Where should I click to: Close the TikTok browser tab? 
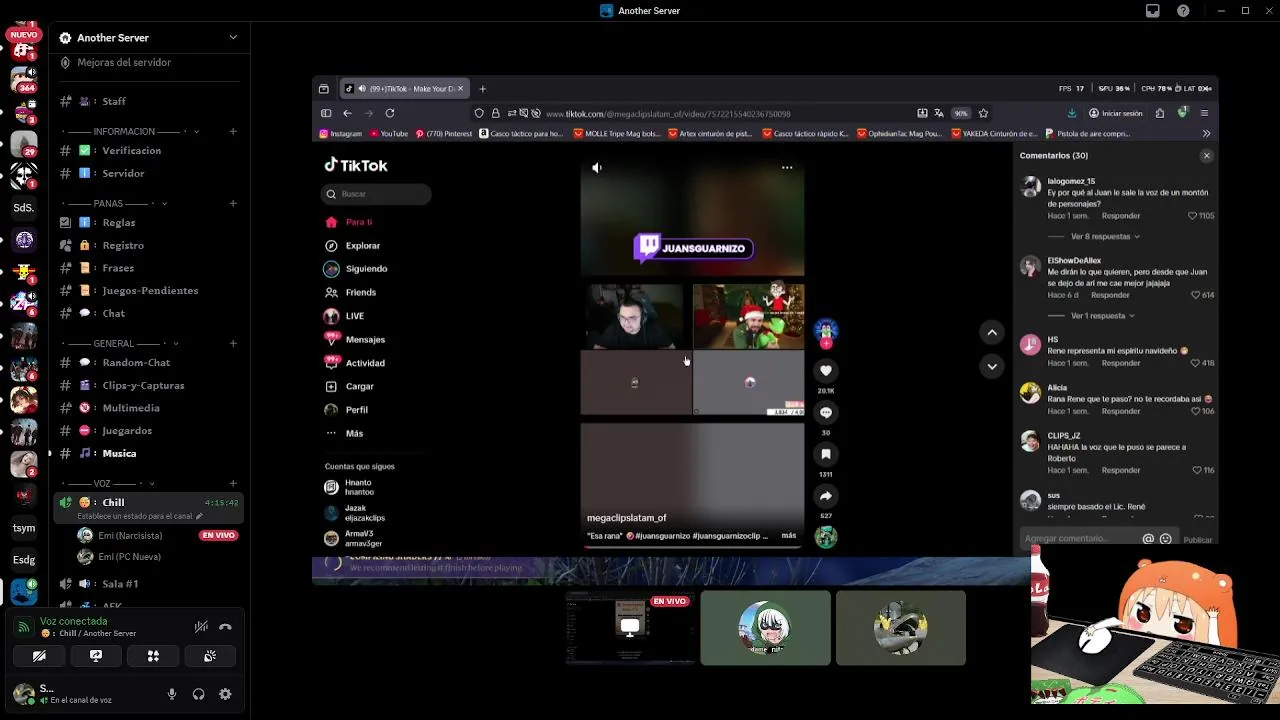point(460,89)
